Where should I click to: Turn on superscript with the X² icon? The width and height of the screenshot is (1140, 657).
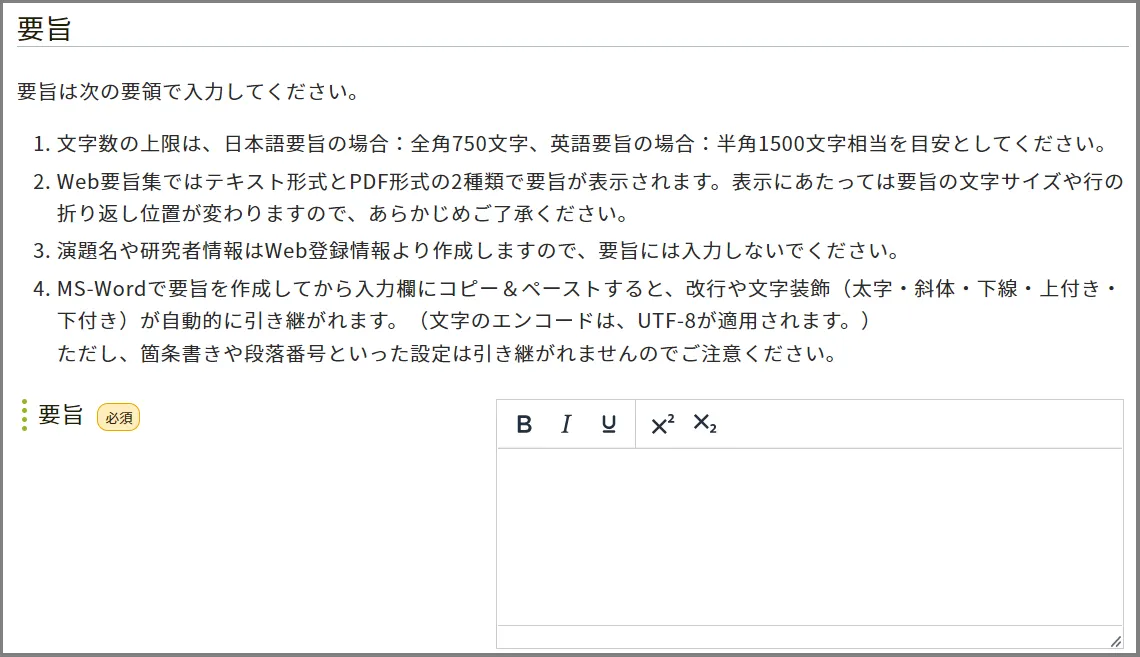[x=662, y=425]
